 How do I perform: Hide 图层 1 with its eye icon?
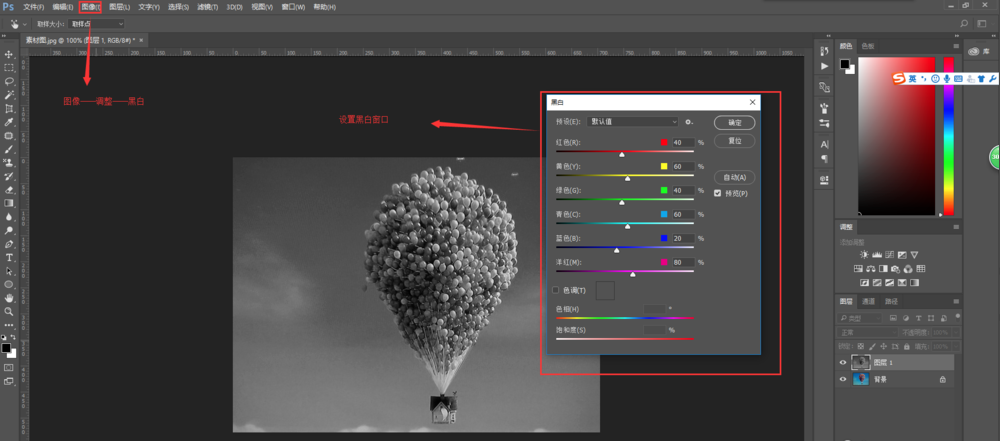click(x=843, y=363)
